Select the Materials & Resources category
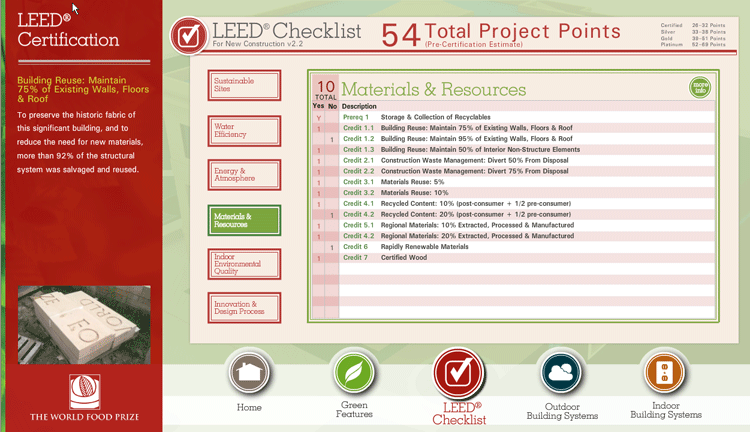The image size is (750, 432). pos(244,220)
